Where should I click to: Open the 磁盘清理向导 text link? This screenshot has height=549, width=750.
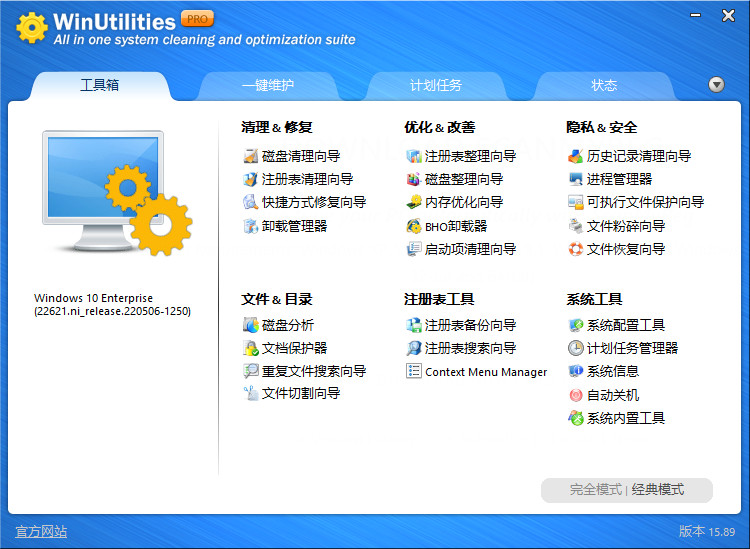[x=301, y=156]
